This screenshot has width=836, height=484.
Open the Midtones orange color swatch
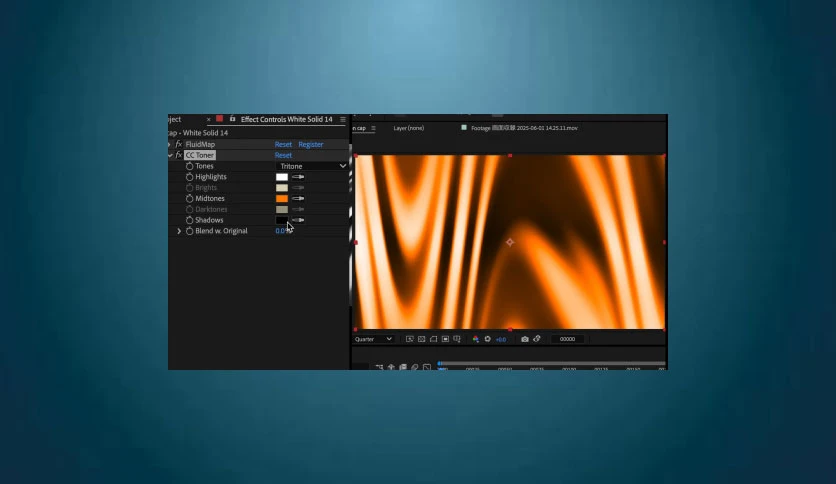pyautogui.click(x=282, y=198)
